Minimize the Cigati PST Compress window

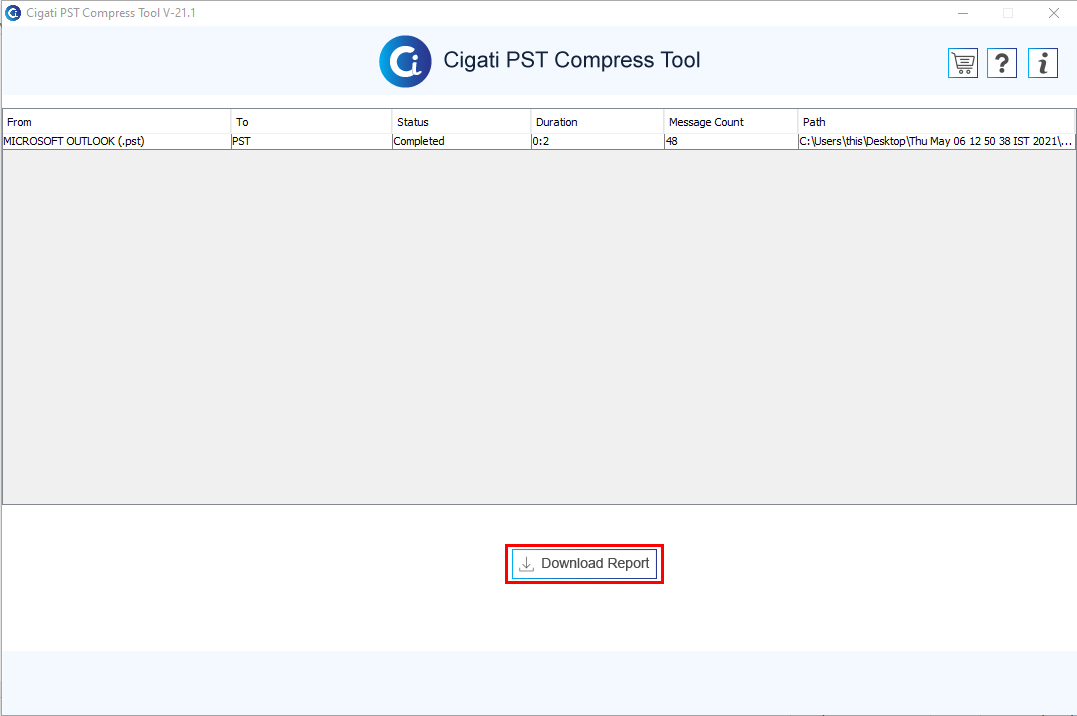click(963, 13)
